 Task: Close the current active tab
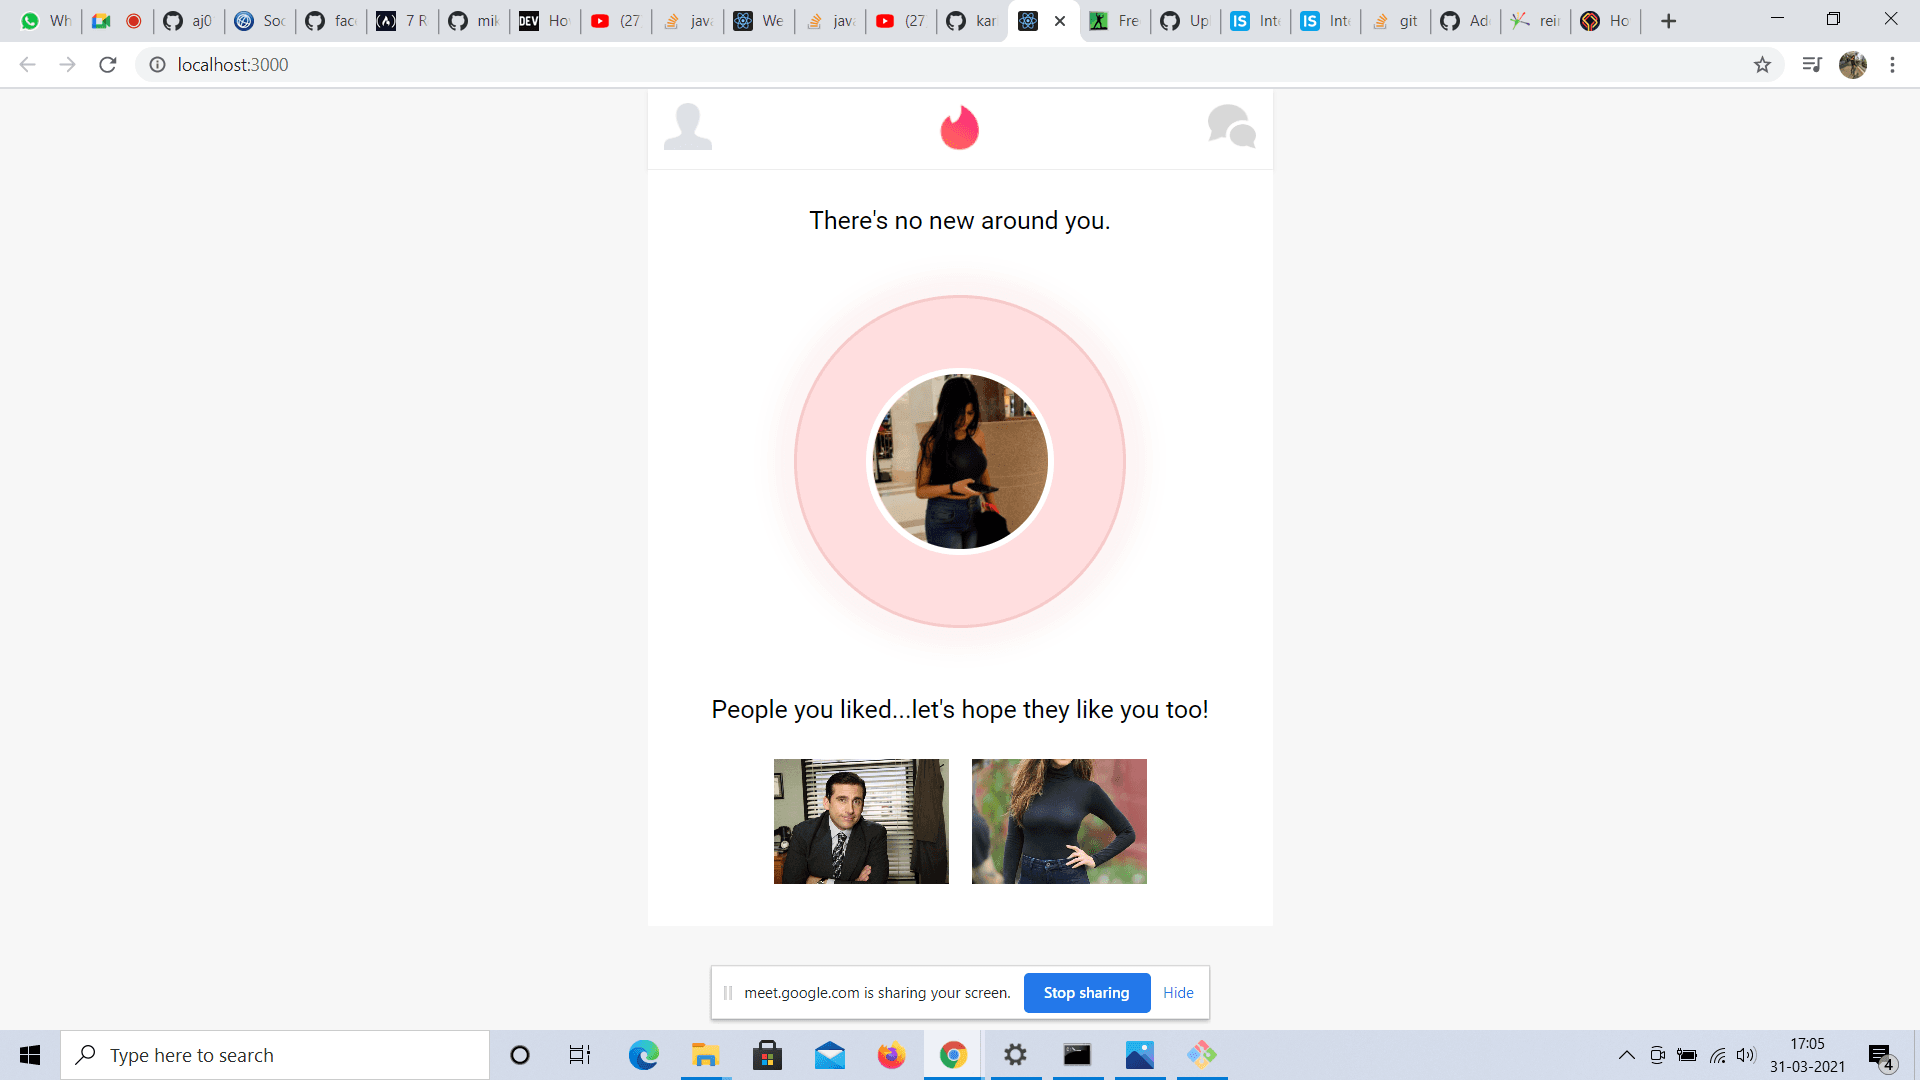pyautogui.click(x=1060, y=21)
